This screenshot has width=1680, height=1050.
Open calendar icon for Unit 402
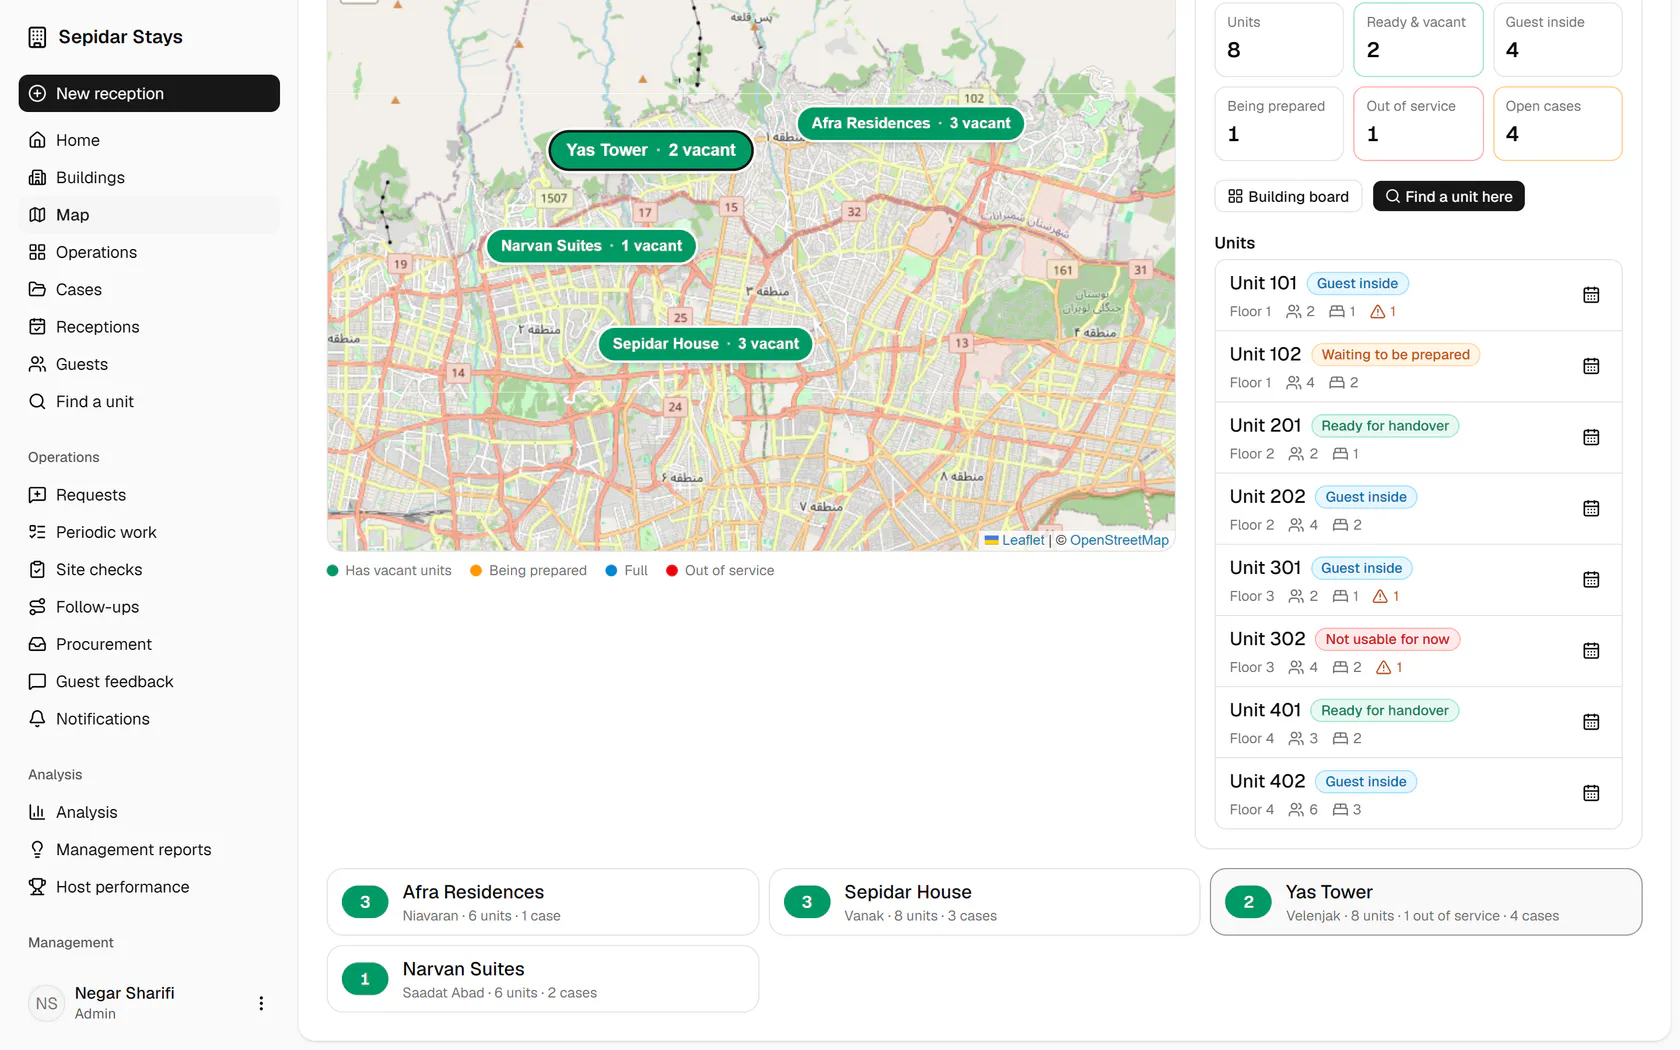click(1591, 793)
